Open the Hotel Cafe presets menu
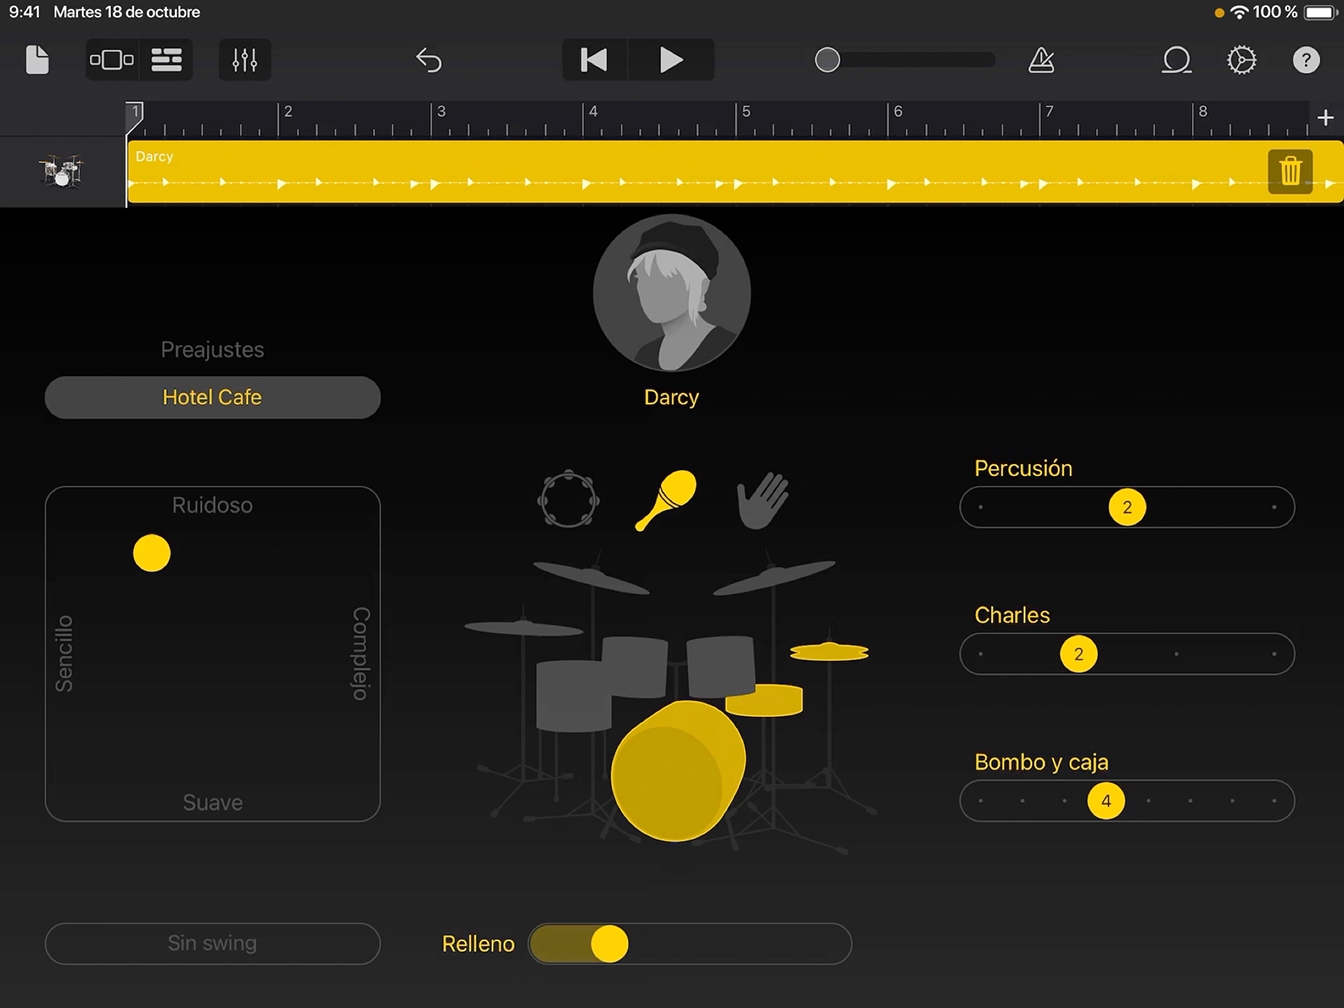Viewport: 1344px width, 1008px height. pos(212,397)
